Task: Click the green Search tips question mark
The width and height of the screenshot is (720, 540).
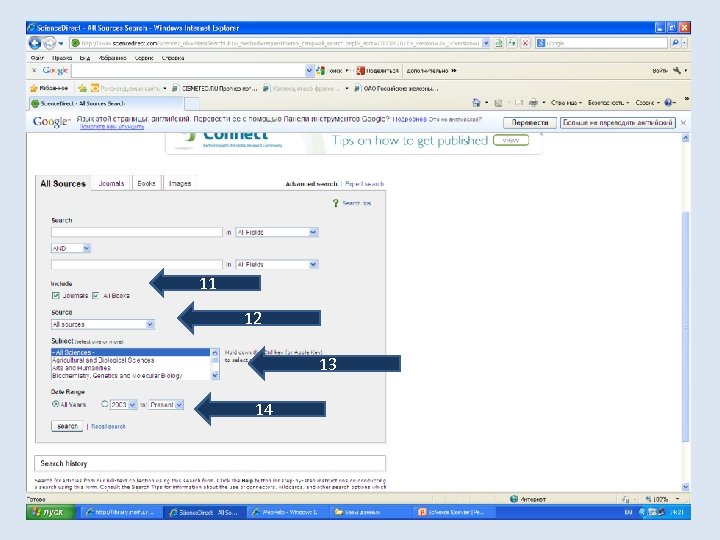Action: click(336, 203)
